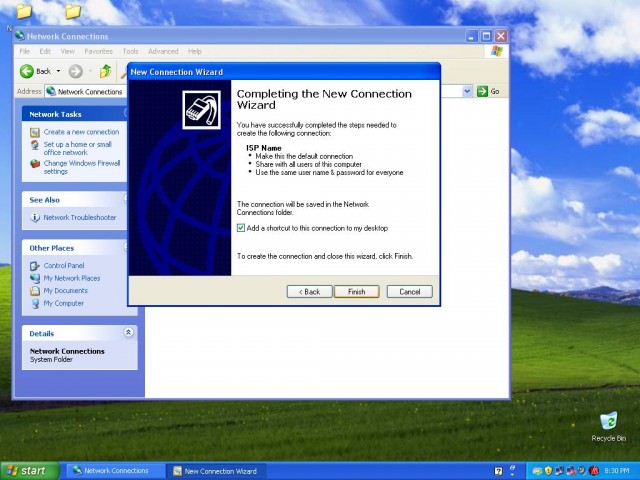640x480 pixels.
Task: Click the Other Places panel header
Action: click(75, 248)
